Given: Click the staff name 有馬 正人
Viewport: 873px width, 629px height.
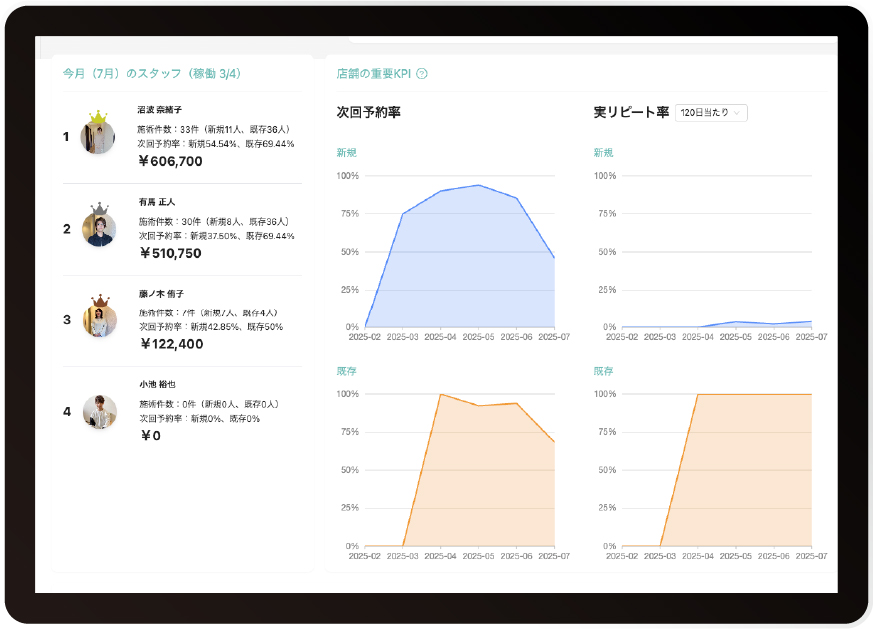Looking at the screenshot, I should tap(157, 201).
